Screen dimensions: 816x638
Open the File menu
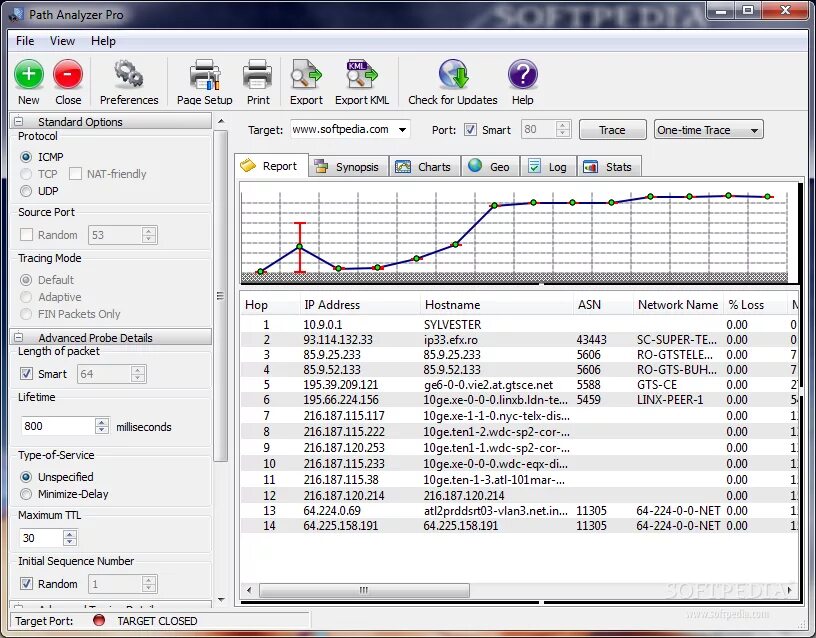pos(25,41)
